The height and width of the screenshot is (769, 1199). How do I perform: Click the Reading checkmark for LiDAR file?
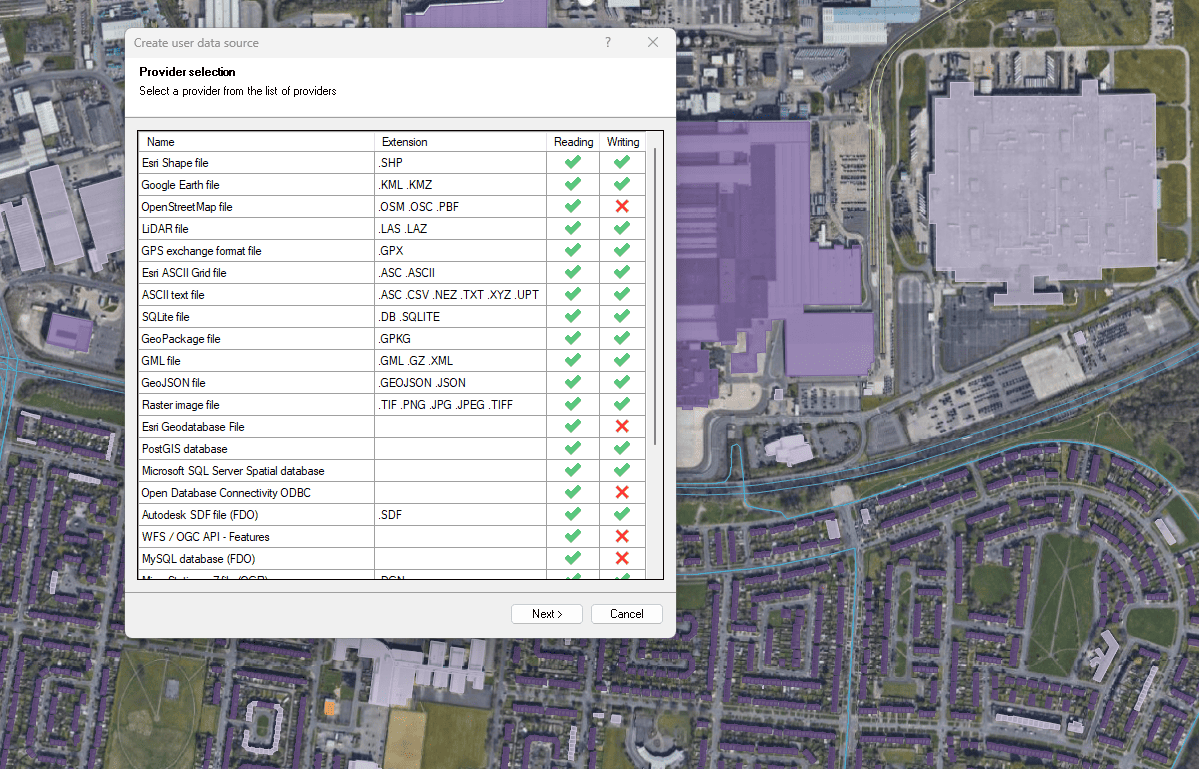point(573,229)
